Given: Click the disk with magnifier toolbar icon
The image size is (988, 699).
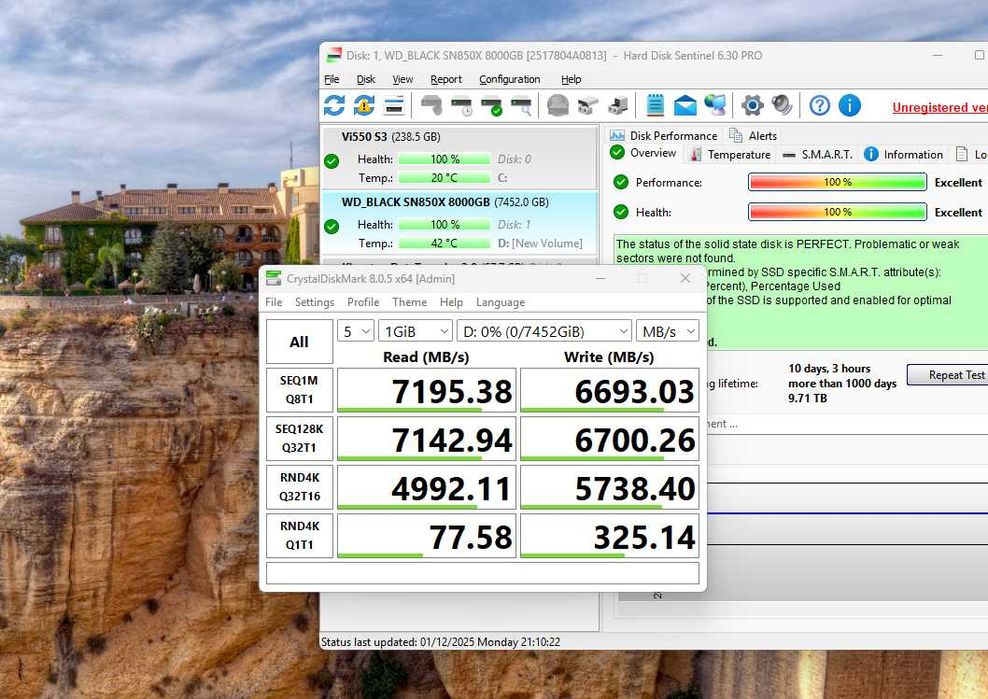Looking at the screenshot, I should tap(521, 105).
